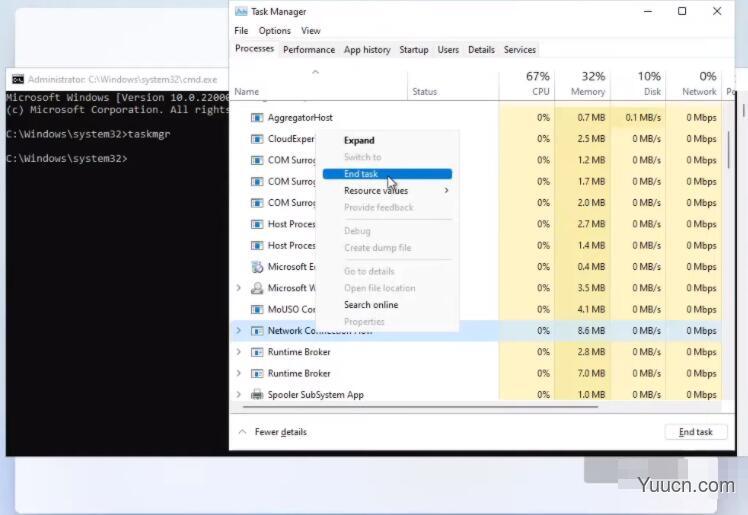Click the icon of the 1.2 MB COM Surrogate row
This screenshot has width=748, height=515.
pos(257,160)
